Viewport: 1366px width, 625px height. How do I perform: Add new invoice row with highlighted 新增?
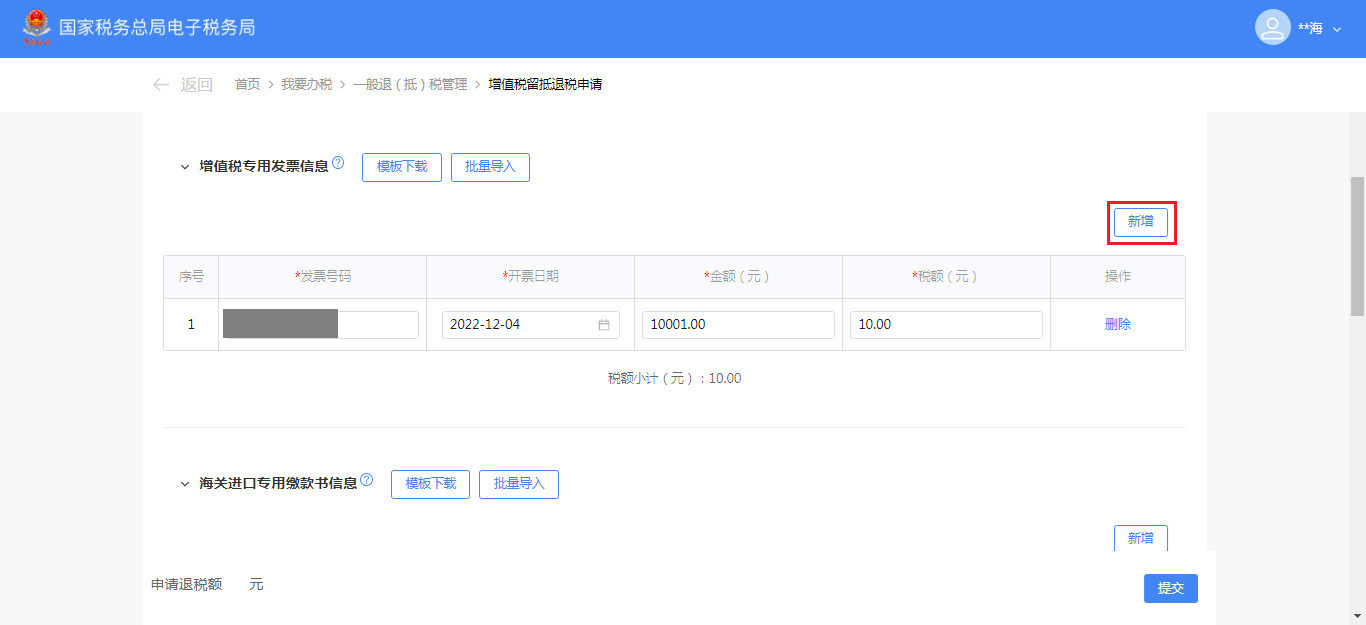[x=1140, y=222]
